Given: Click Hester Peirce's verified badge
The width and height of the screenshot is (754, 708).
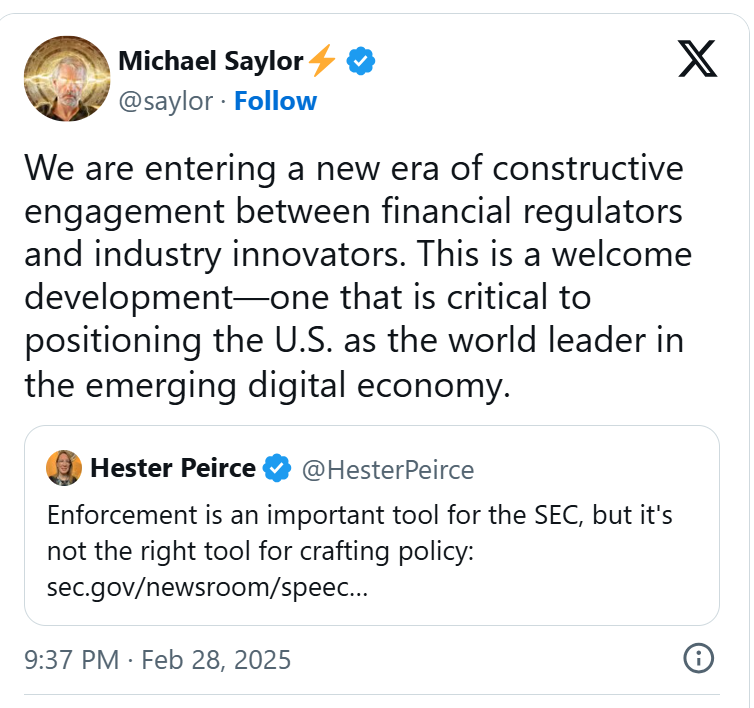Looking at the screenshot, I should (277, 468).
